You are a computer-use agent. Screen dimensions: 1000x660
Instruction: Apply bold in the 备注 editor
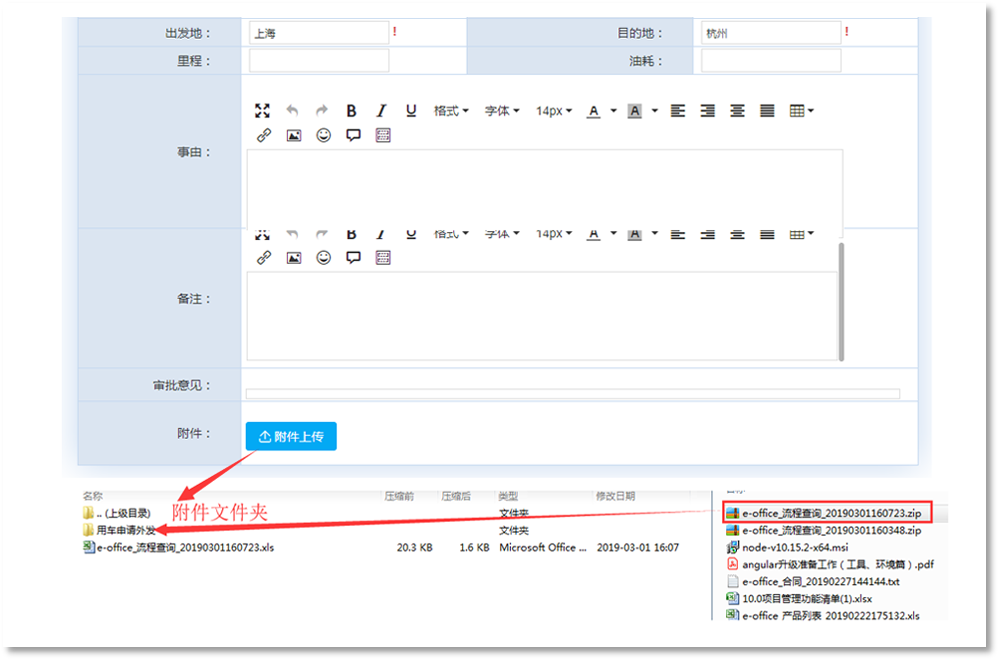tap(351, 234)
